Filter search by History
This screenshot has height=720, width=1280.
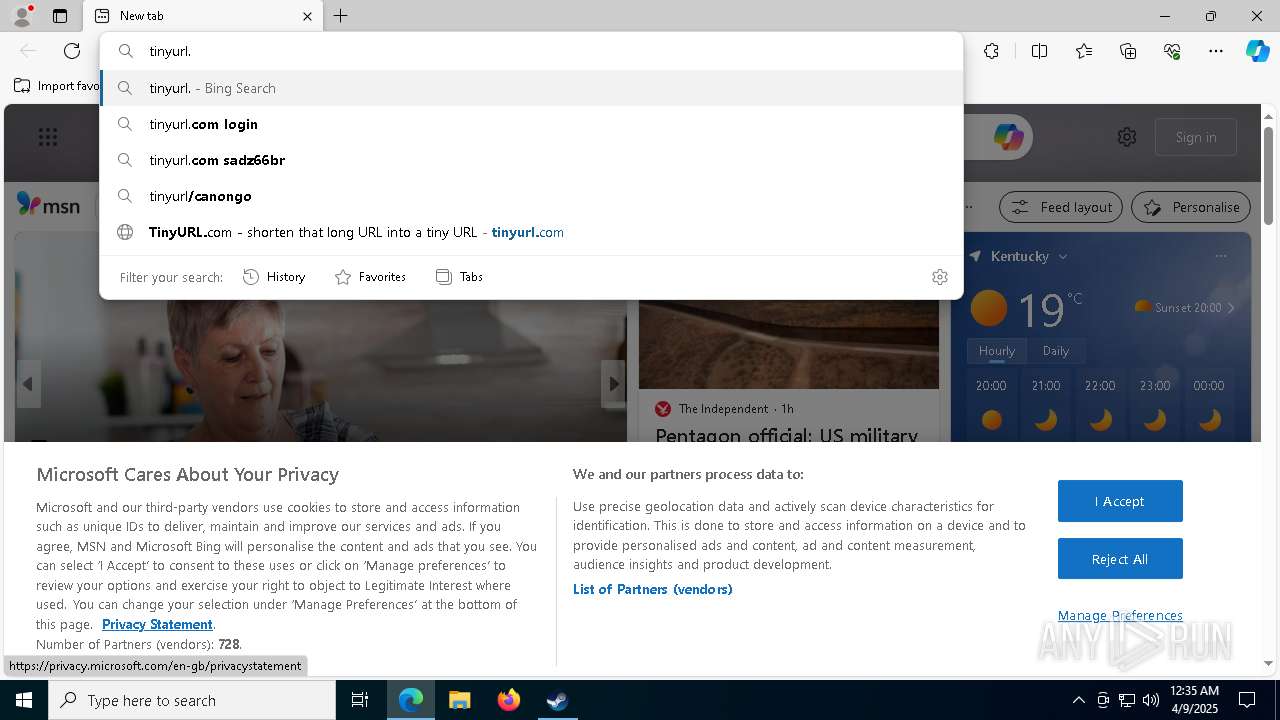click(x=274, y=277)
